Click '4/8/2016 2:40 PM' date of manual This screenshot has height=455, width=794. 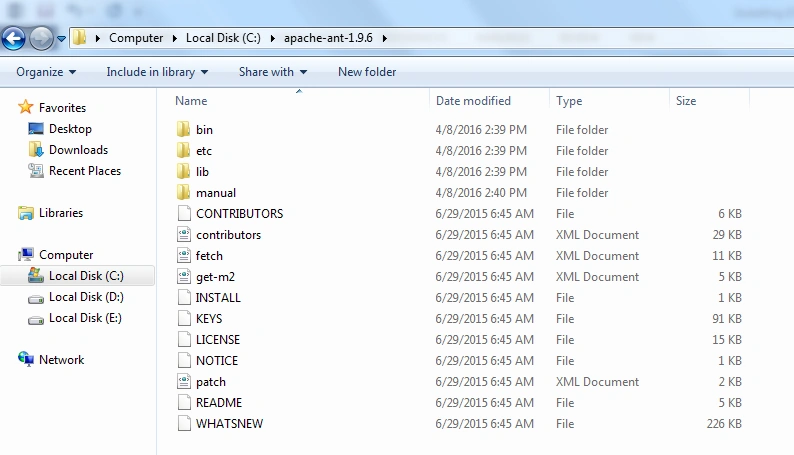click(481, 193)
